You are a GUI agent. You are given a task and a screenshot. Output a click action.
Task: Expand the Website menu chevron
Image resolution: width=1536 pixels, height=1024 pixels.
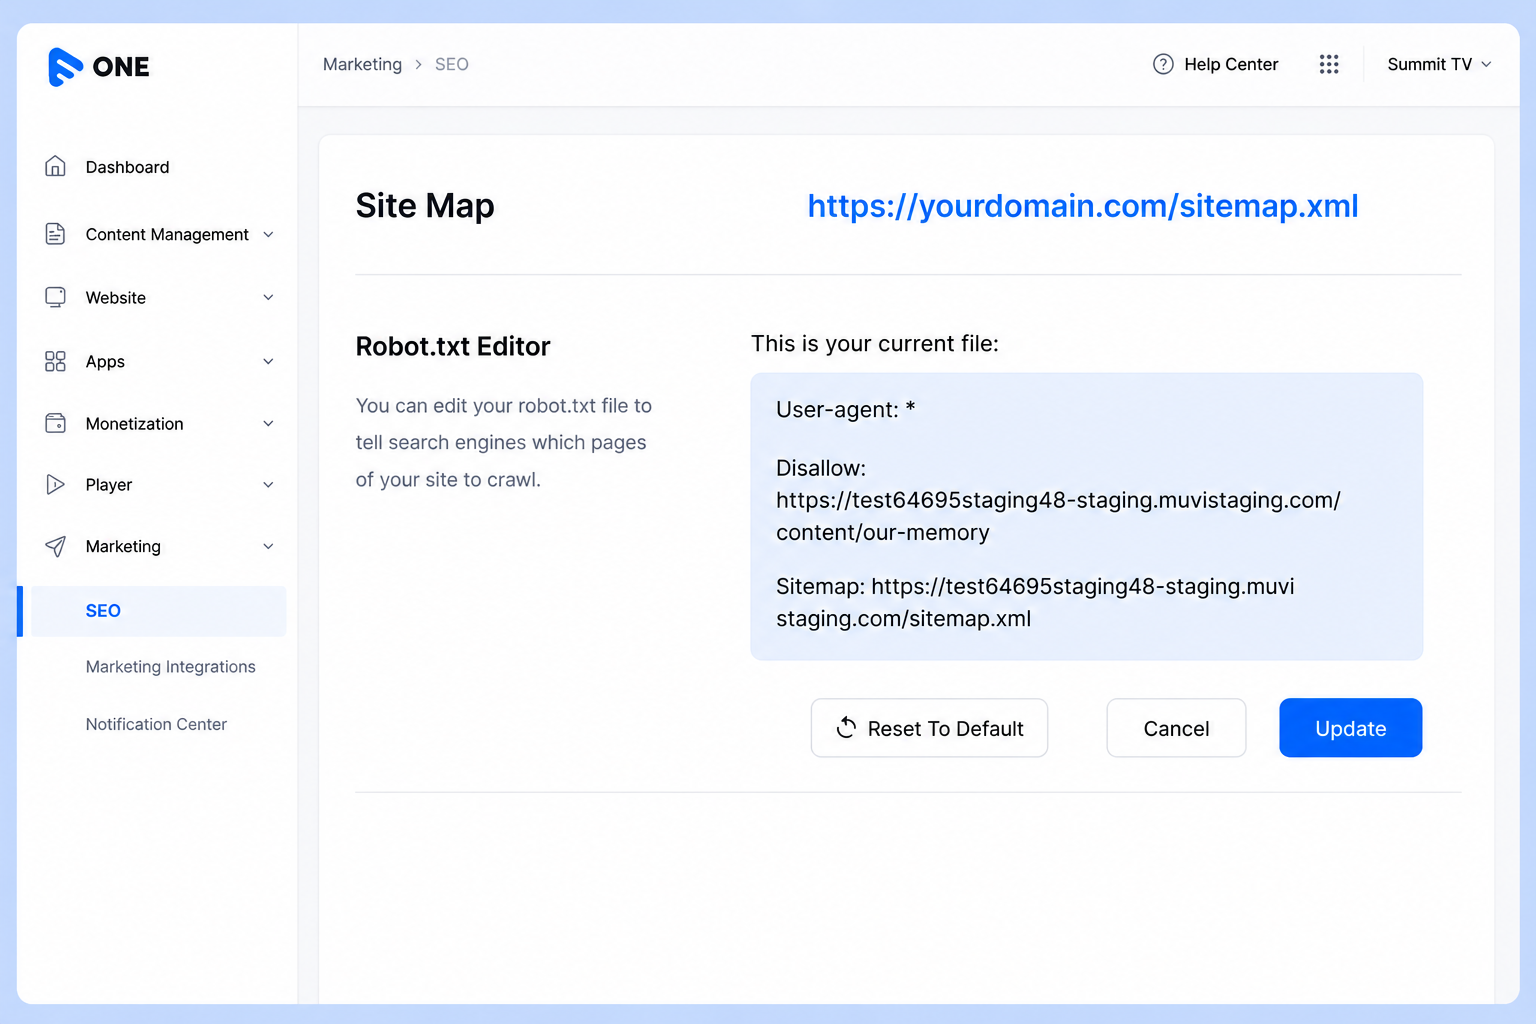pos(268,297)
